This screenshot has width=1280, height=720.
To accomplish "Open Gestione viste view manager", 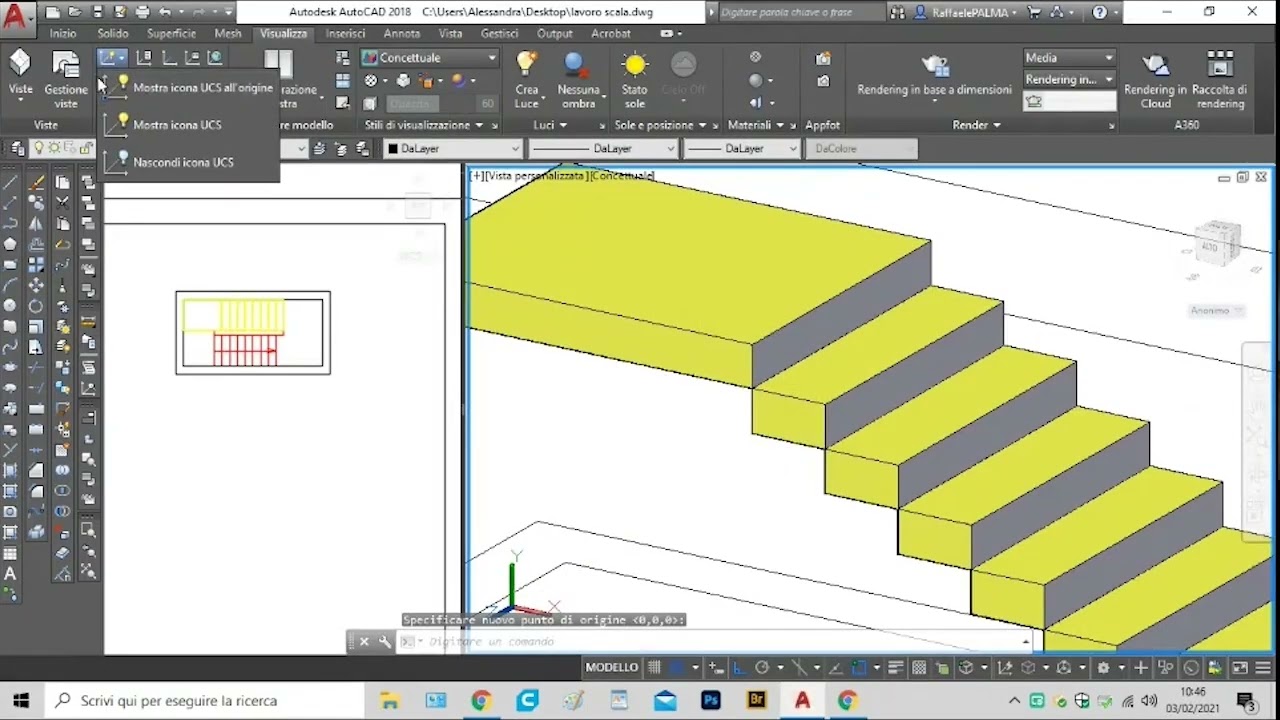I will (65, 79).
